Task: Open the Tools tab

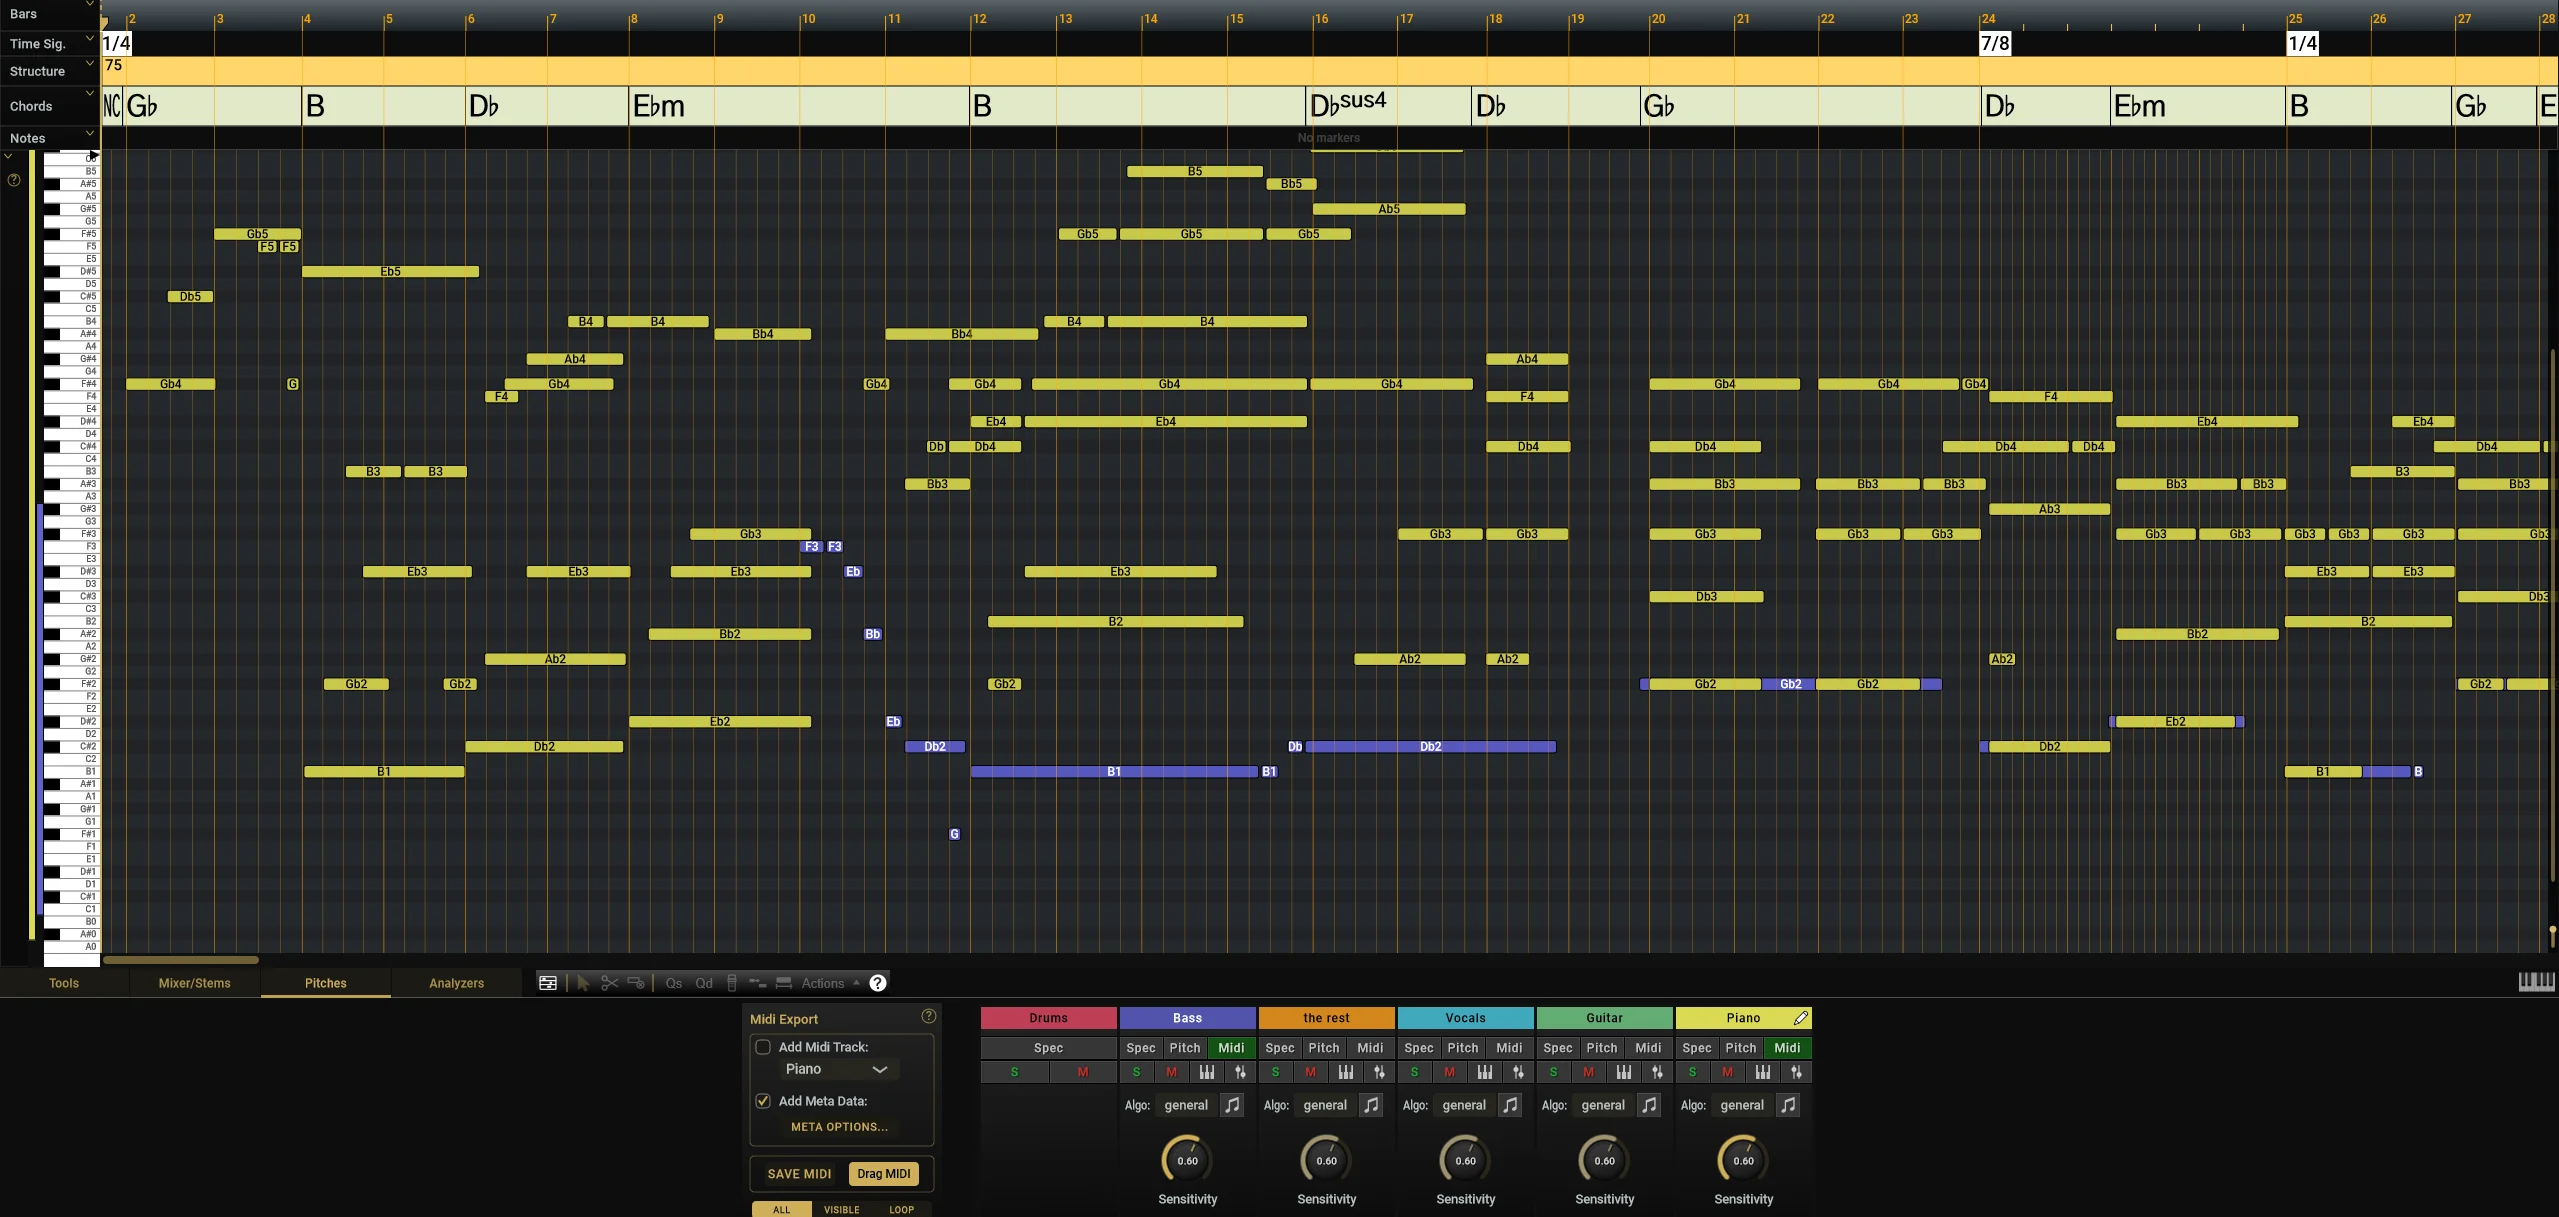Action: coord(64,983)
